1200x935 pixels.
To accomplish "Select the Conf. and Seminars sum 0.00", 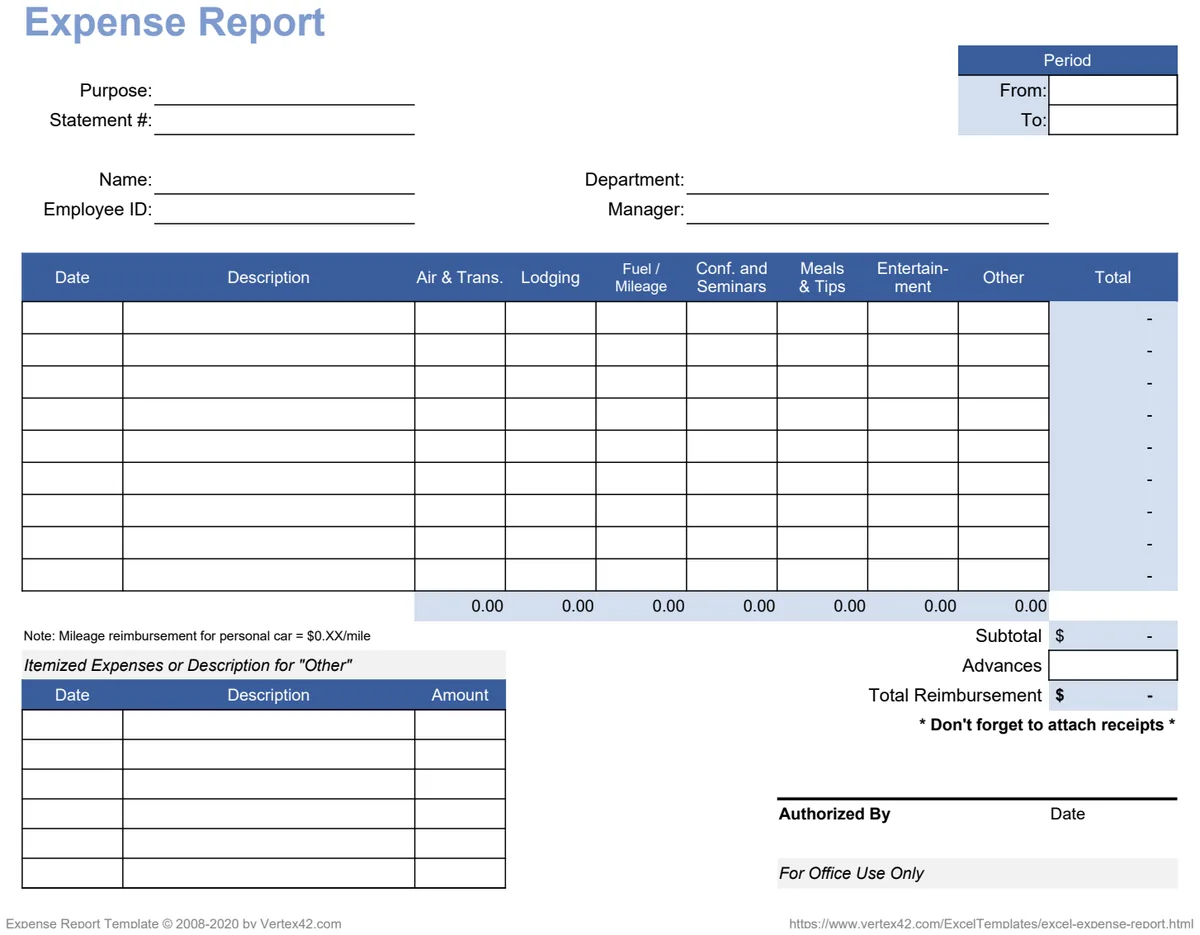I will [x=732, y=606].
